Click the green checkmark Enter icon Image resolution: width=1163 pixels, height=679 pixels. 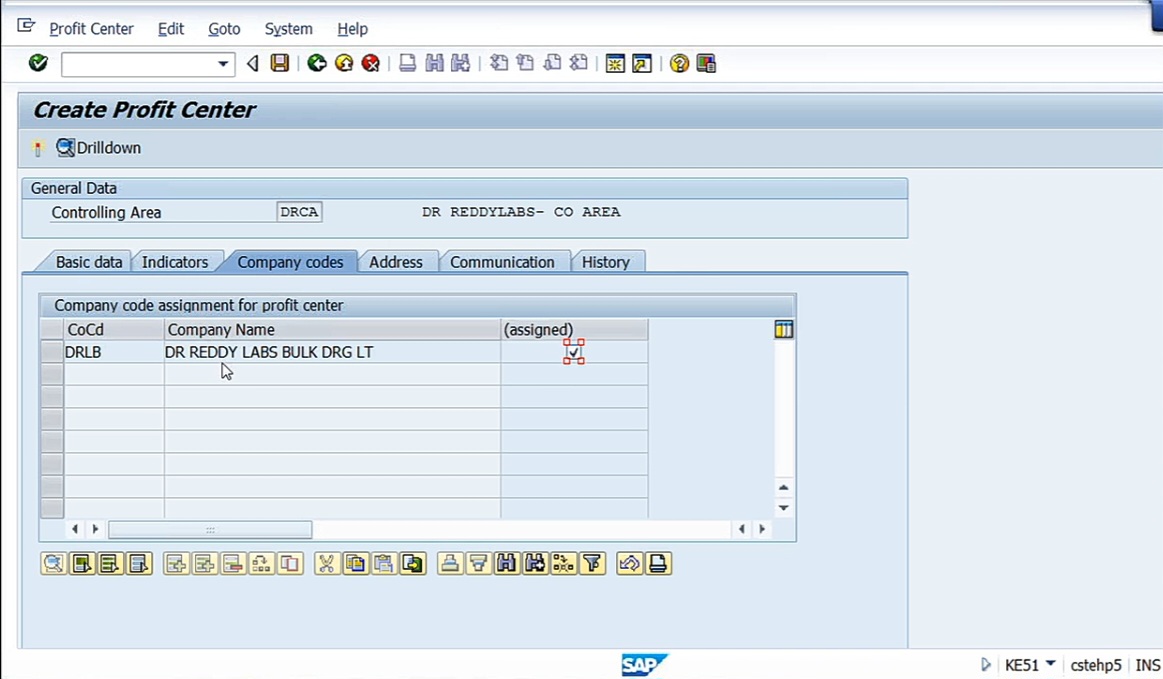tap(38, 63)
